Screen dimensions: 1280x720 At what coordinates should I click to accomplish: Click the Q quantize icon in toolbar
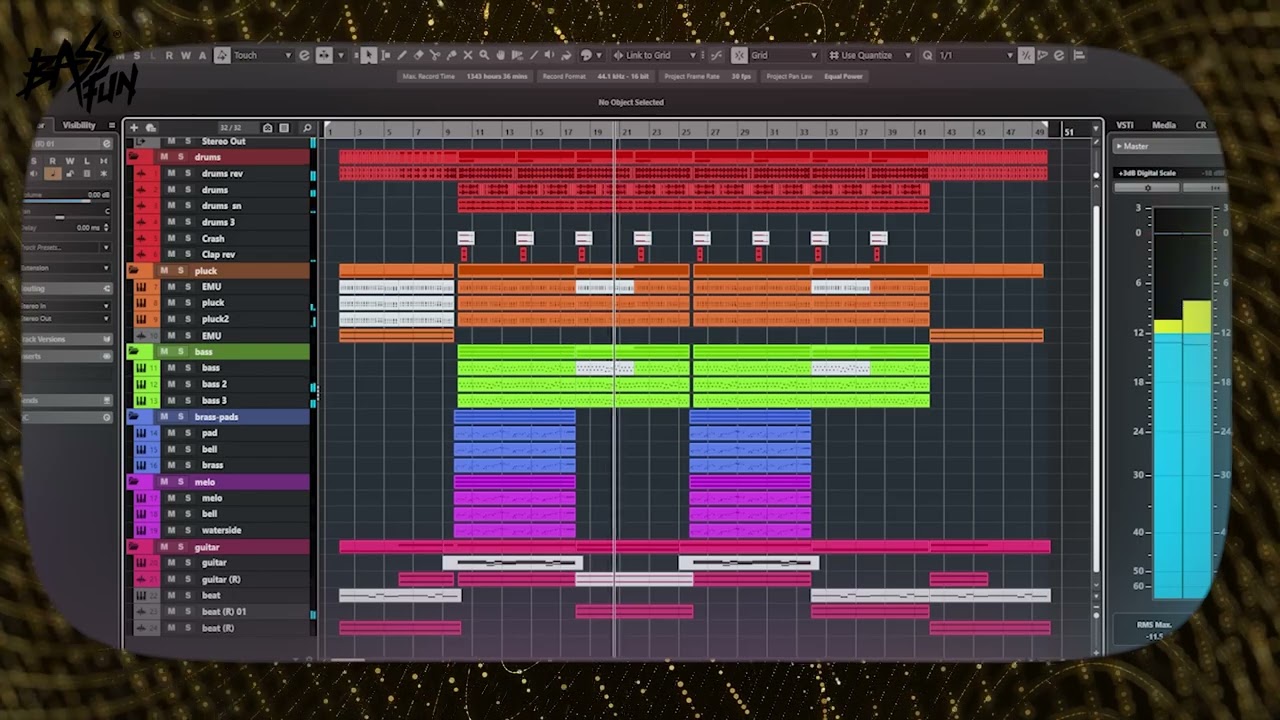(x=928, y=55)
